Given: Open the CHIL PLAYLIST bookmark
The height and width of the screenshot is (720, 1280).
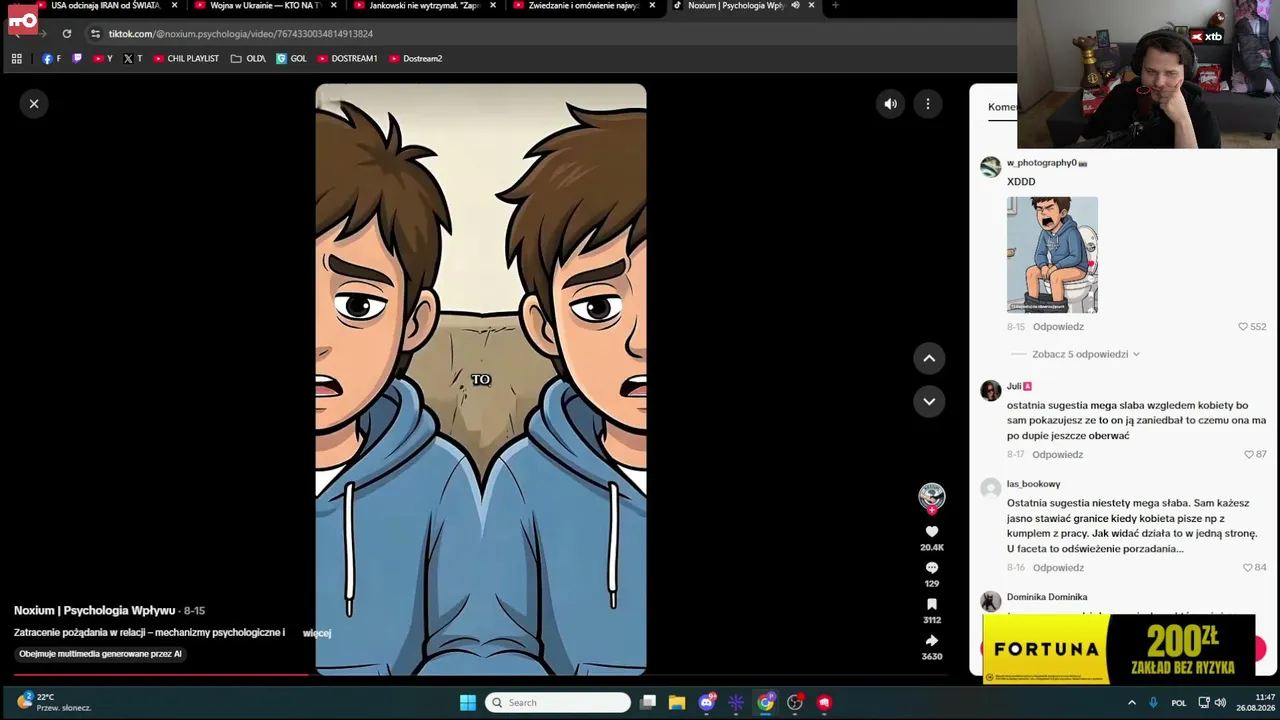Looking at the screenshot, I should (x=186, y=59).
